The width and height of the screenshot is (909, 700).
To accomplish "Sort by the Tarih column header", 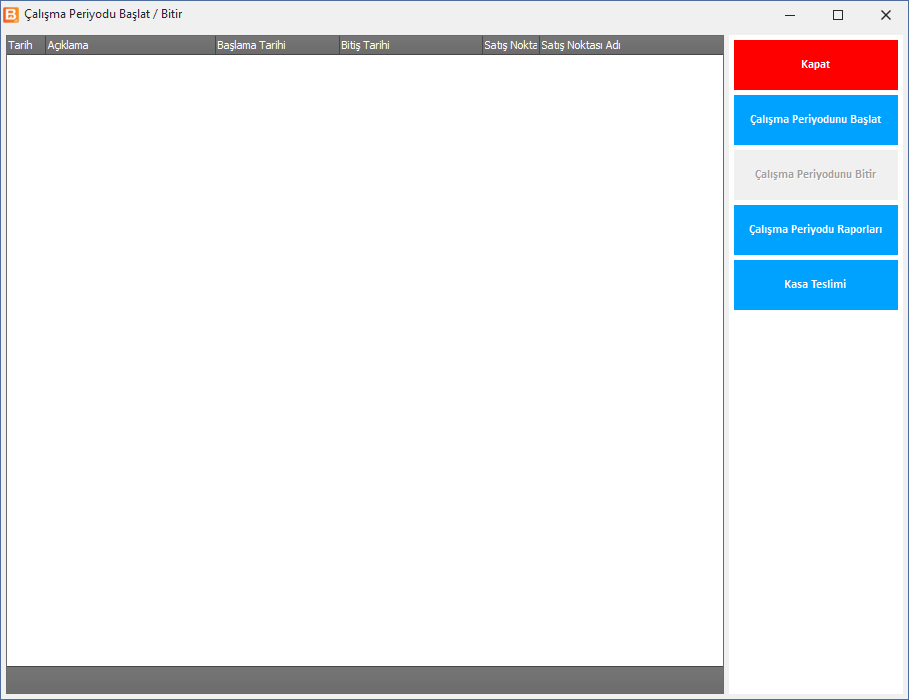I will (26, 45).
